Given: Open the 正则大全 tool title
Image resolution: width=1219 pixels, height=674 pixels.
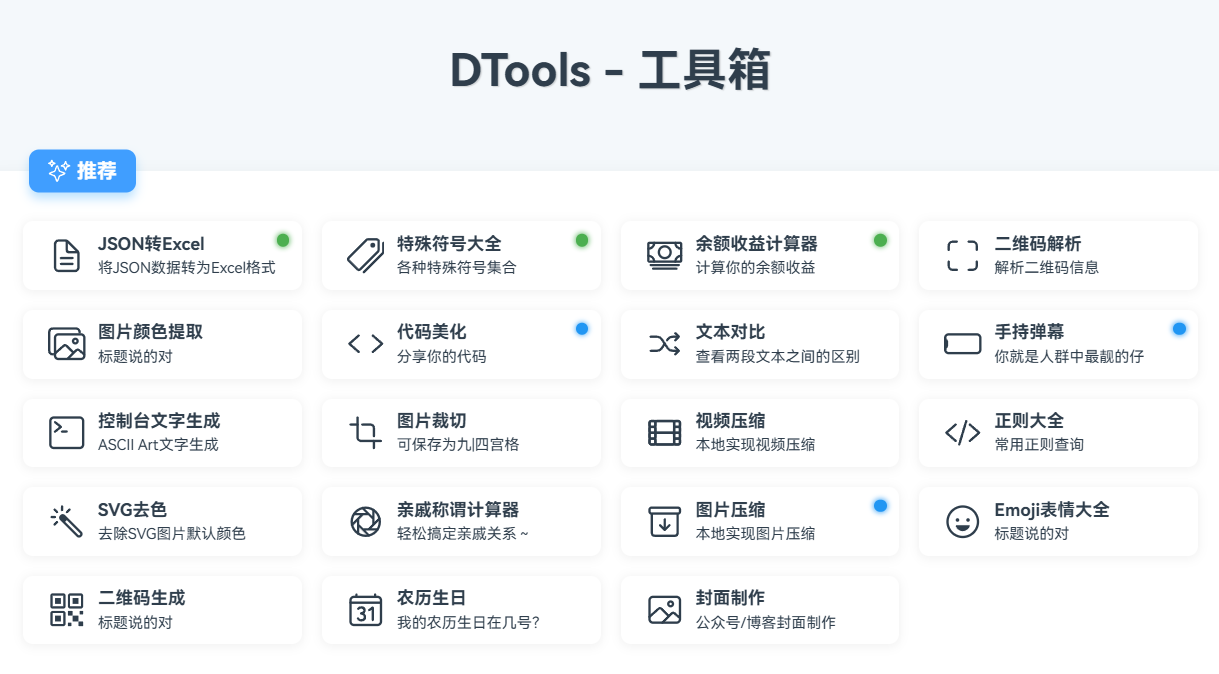Looking at the screenshot, I should 1030,421.
